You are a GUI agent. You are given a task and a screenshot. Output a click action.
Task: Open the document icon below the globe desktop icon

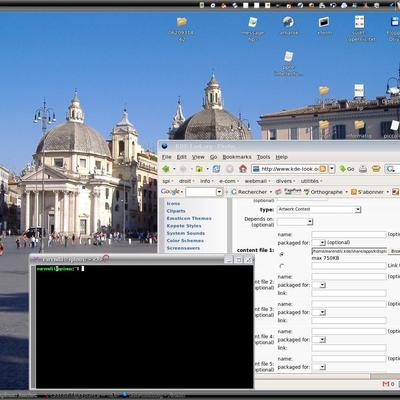(289, 56)
